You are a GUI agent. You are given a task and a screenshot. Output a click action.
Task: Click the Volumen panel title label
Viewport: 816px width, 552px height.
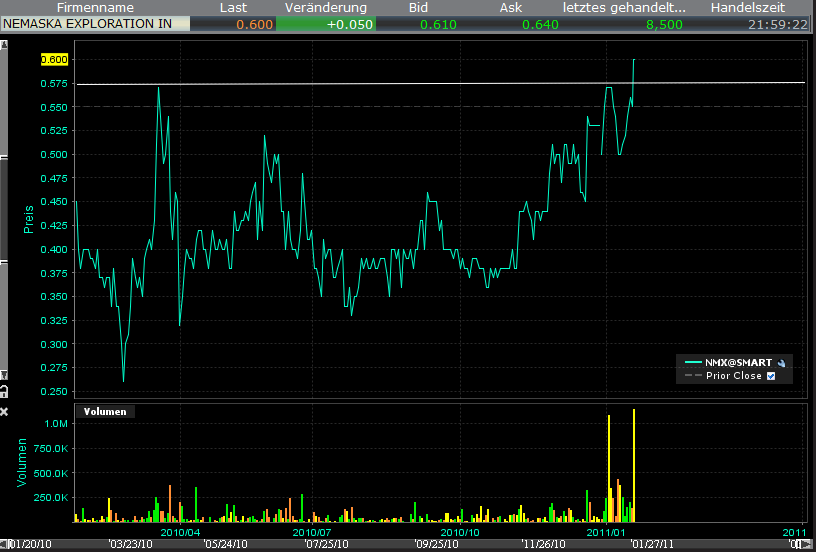tap(104, 411)
